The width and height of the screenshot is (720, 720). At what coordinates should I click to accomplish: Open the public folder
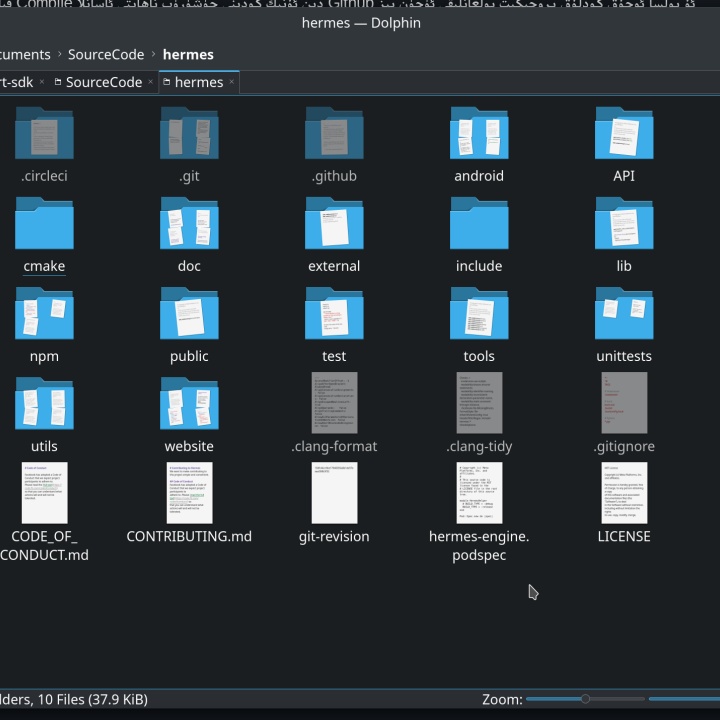[189, 313]
